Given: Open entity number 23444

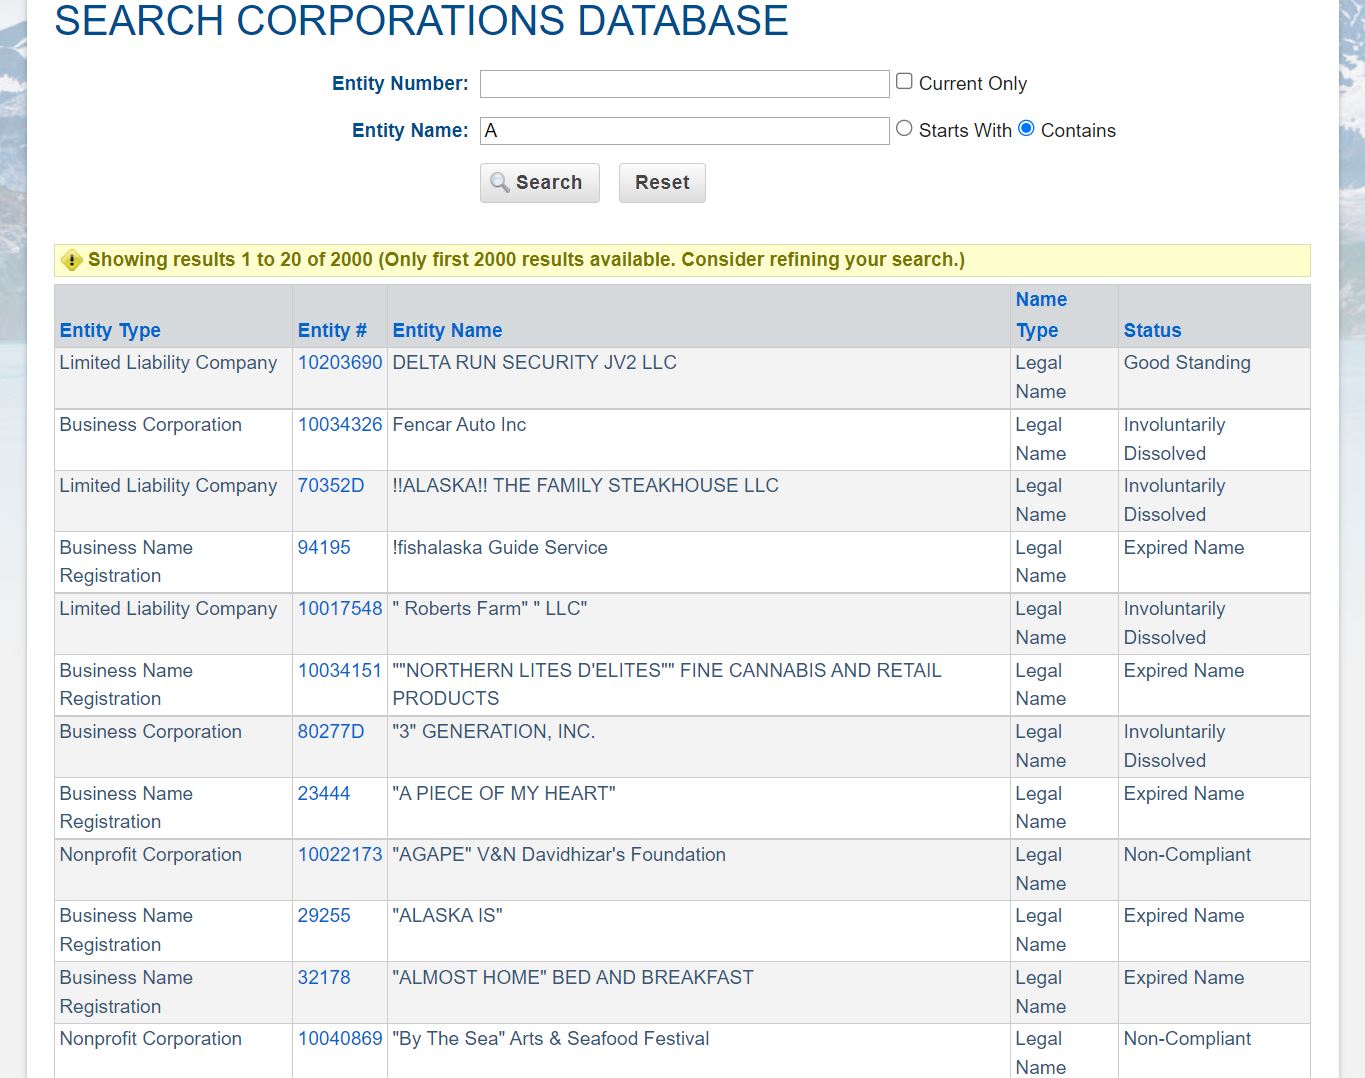Looking at the screenshot, I should tap(324, 794).
